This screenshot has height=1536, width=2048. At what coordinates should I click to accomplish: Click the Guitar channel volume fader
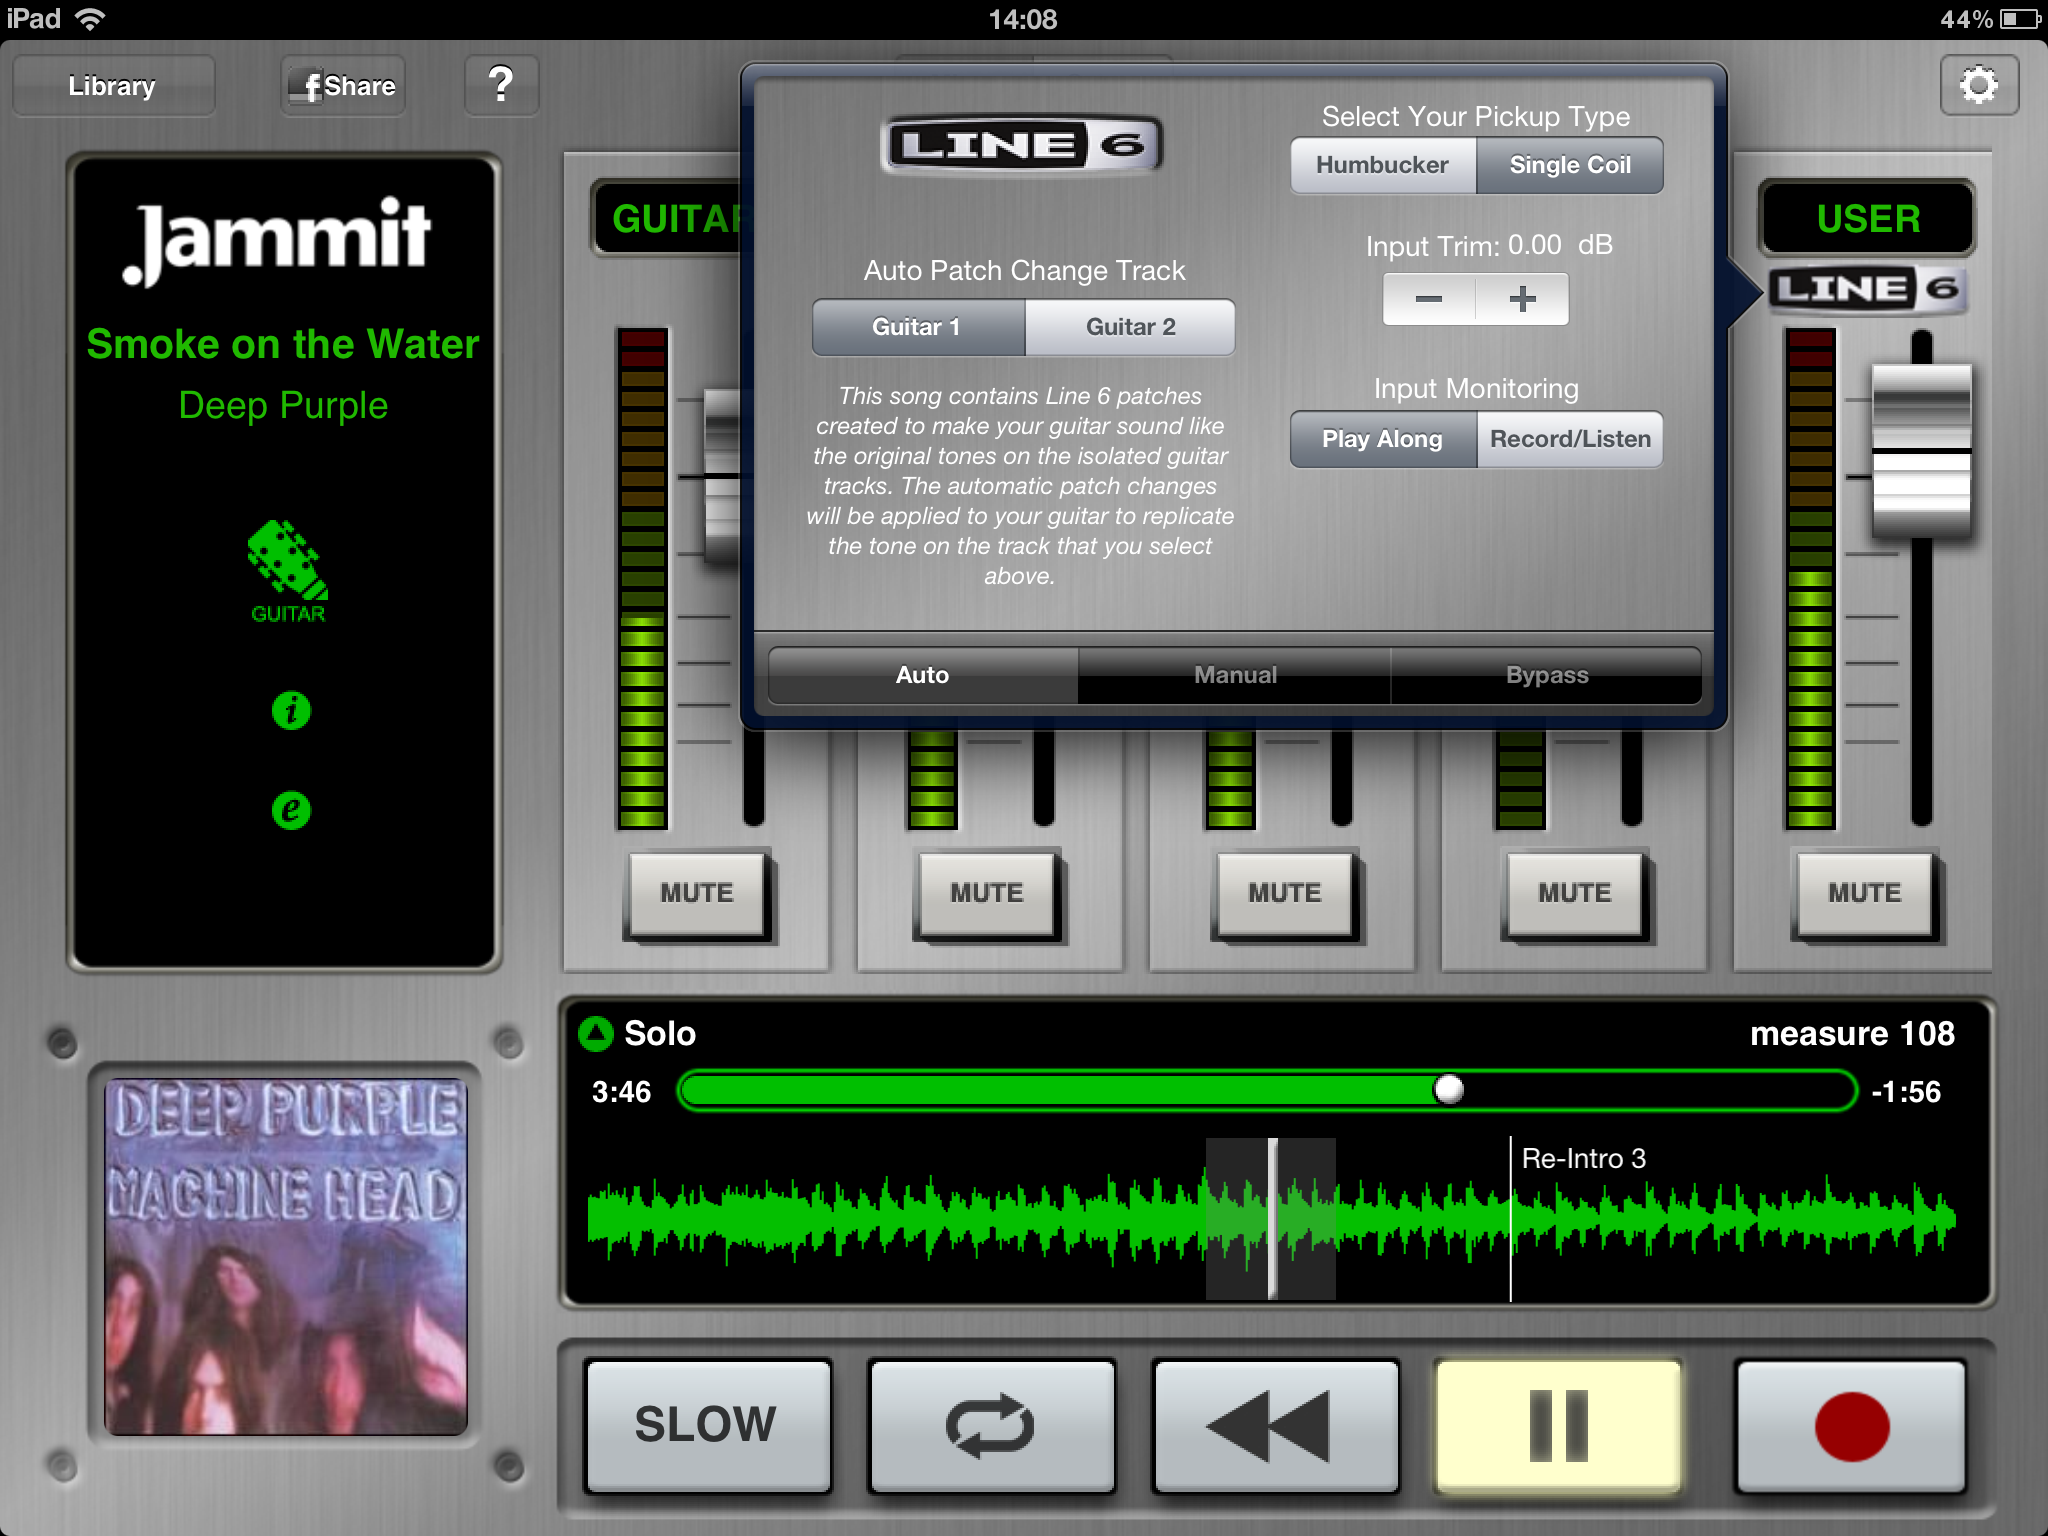tap(722, 476)
